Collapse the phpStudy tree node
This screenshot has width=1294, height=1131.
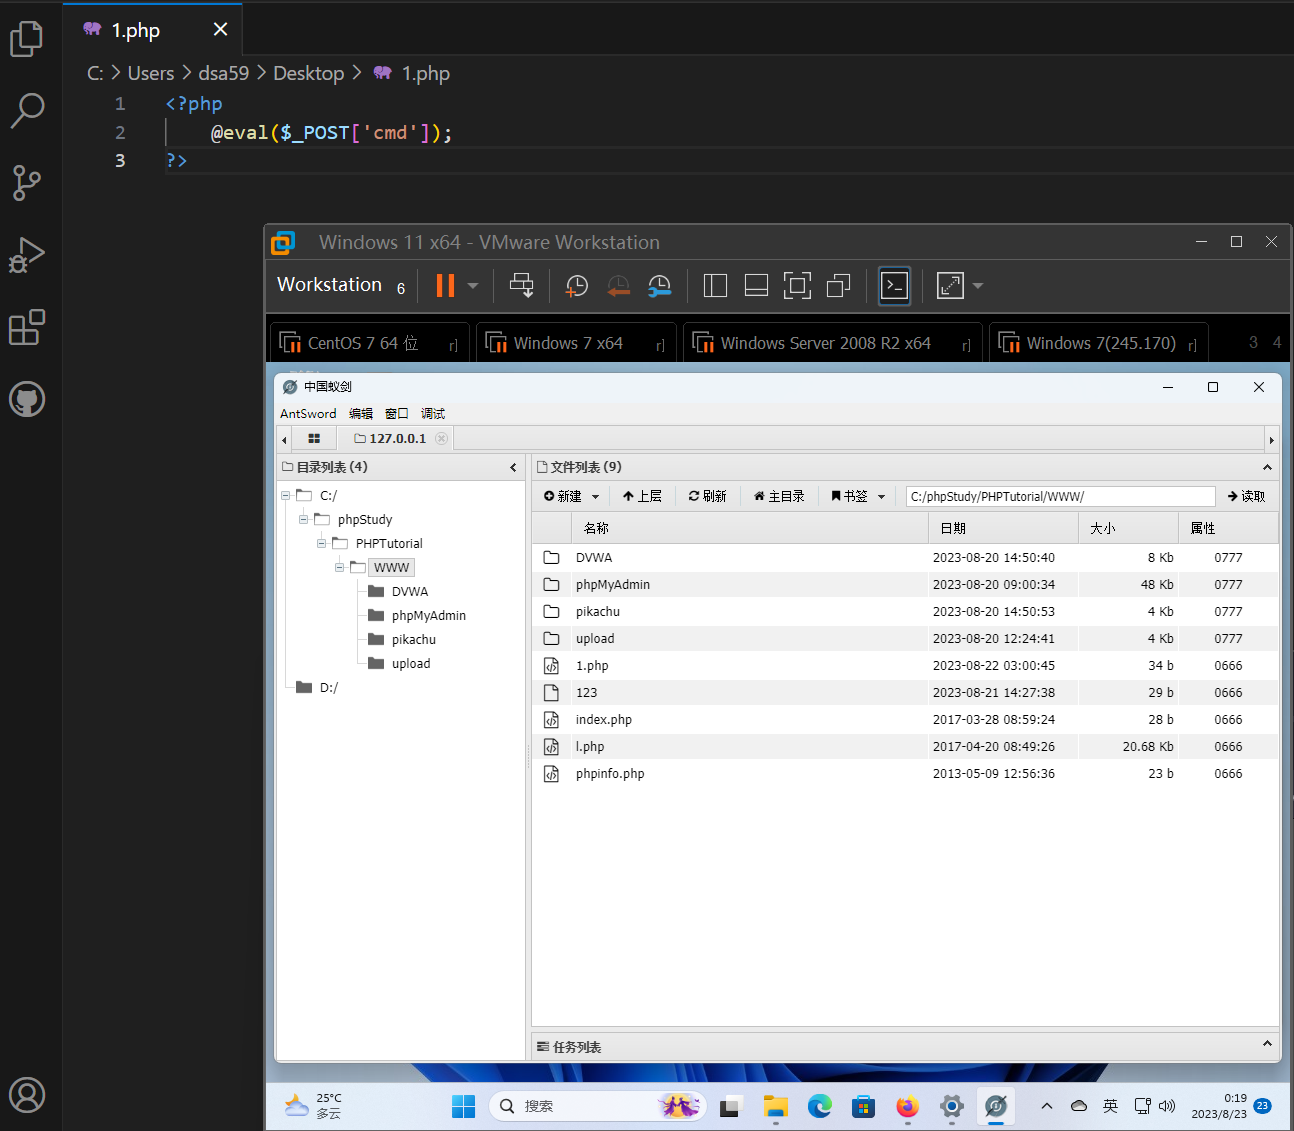tap(304, 519)
